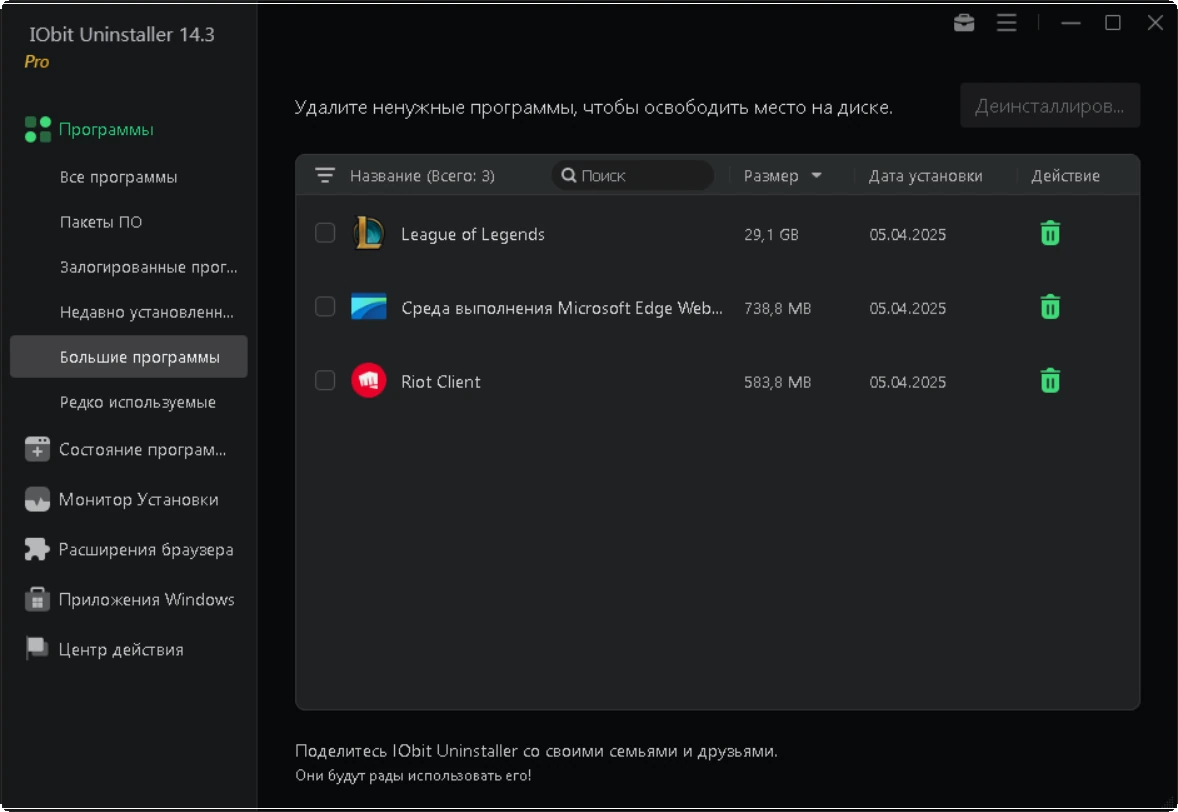Uninstall Riot Client with its trash icon

(x=1050, y=381)
